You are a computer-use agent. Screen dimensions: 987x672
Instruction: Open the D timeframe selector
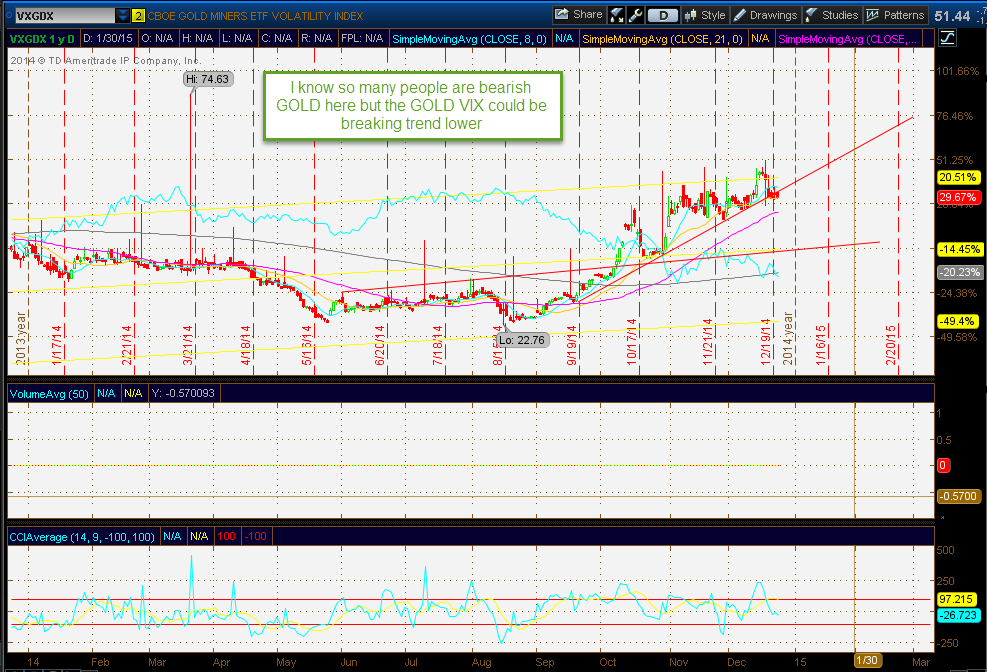coord(662,15)
